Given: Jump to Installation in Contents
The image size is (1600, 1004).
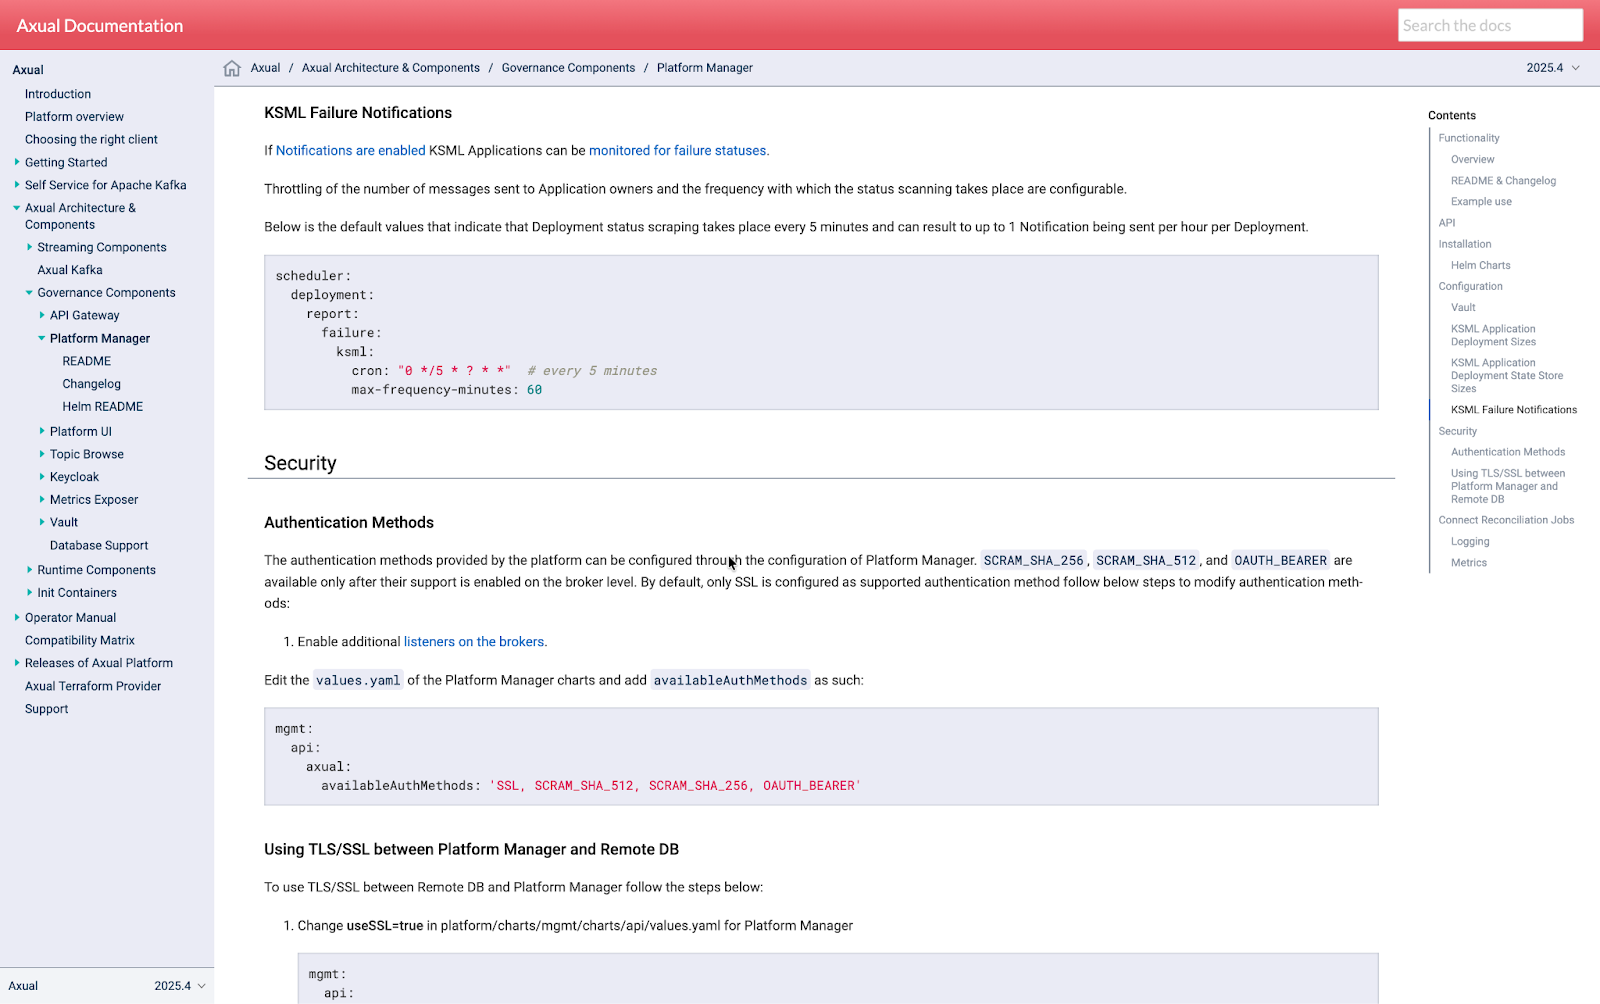Looking at the screenshot, I should pyautogui.click(x=1465, y=244).
